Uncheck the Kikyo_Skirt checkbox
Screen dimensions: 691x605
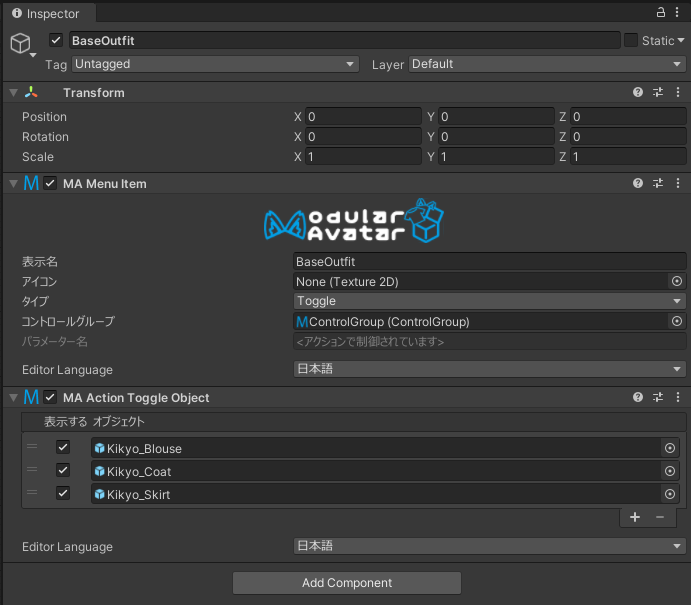(x=63, y=493)
